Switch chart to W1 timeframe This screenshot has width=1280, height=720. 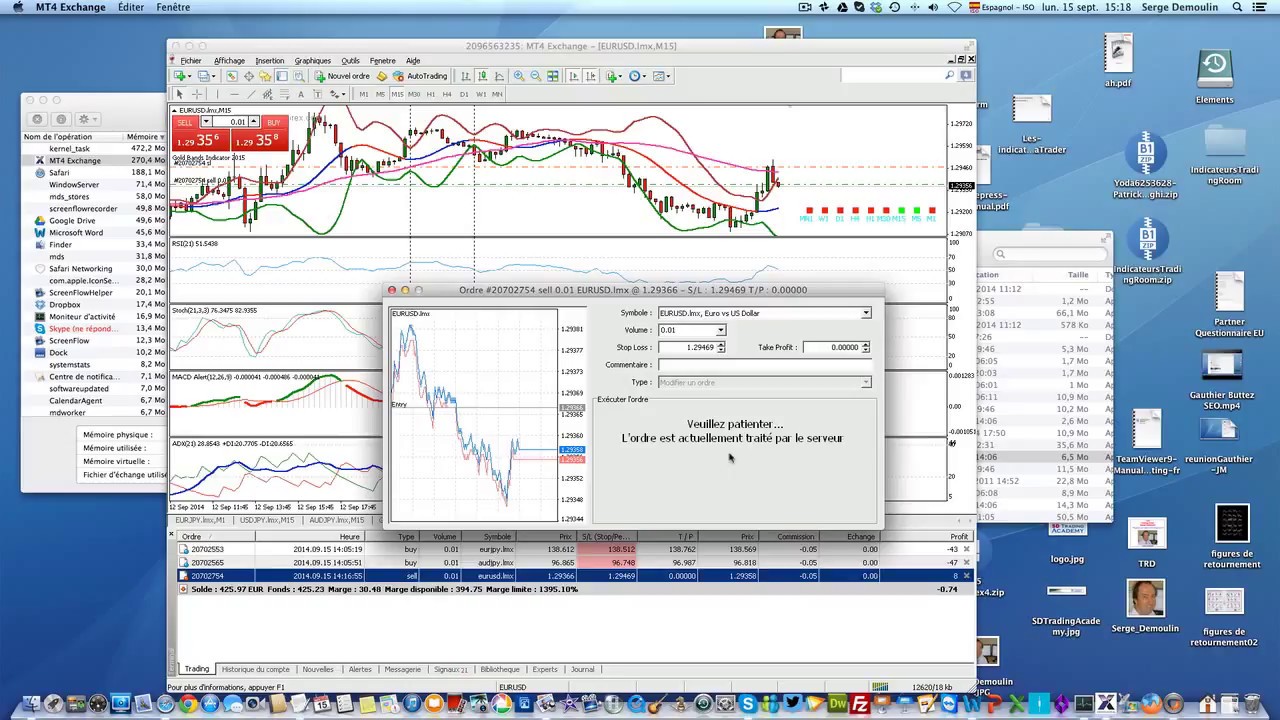pos(481,94)
